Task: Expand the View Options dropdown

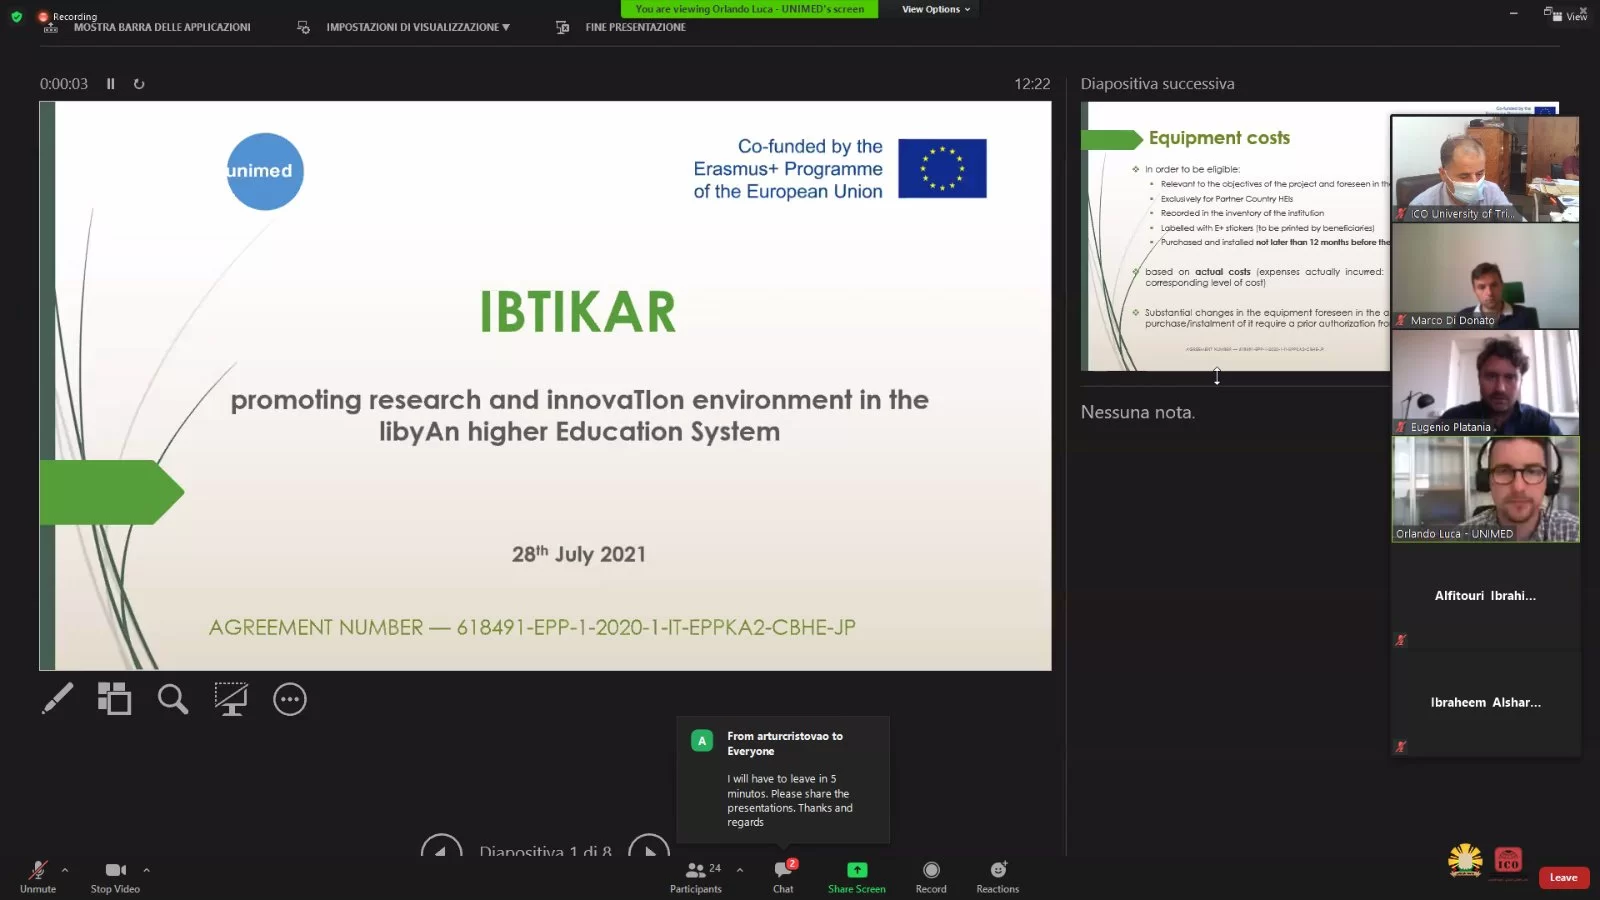Action: click(935, 9)
